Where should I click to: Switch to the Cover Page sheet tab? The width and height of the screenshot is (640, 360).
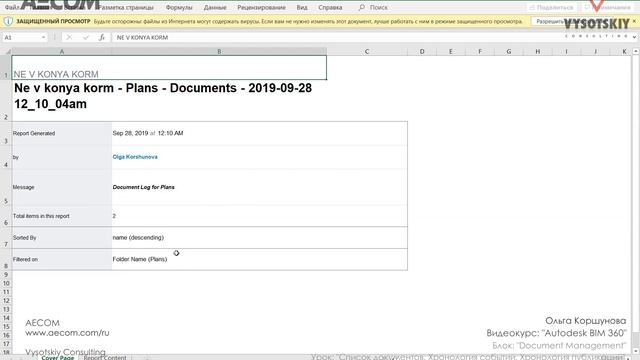point(58,357)
